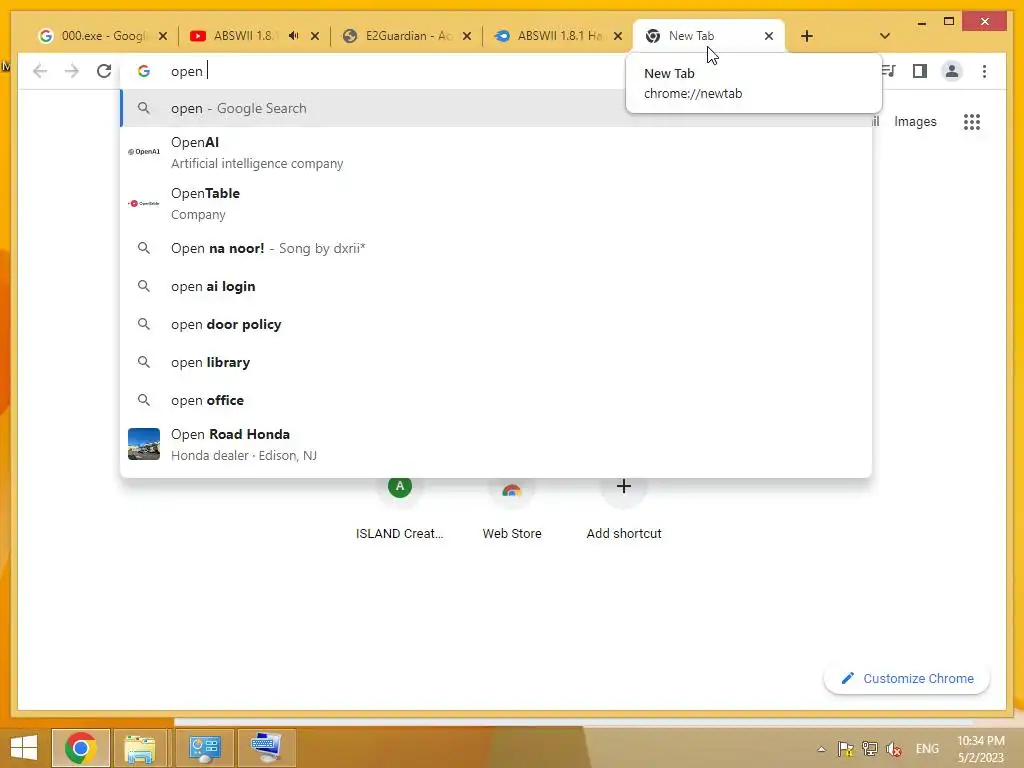Show hidden tray icons arrow
The height and width of the screenshot is (768, 1024).
[x=822, y=748]
